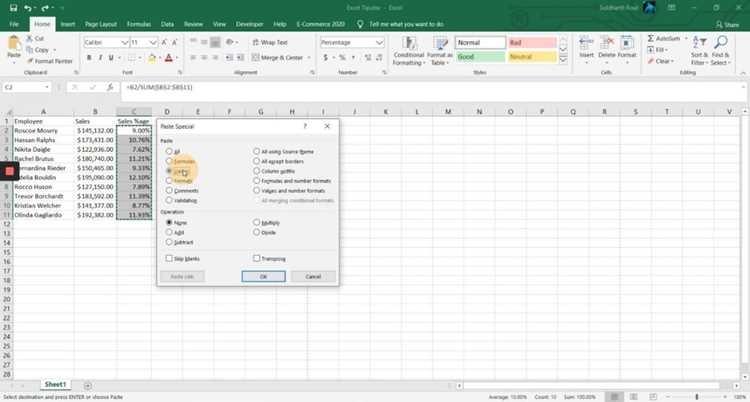Click OK in Paste Special dialog
This screenshot has width=750, height=402.
coord(264,277)
